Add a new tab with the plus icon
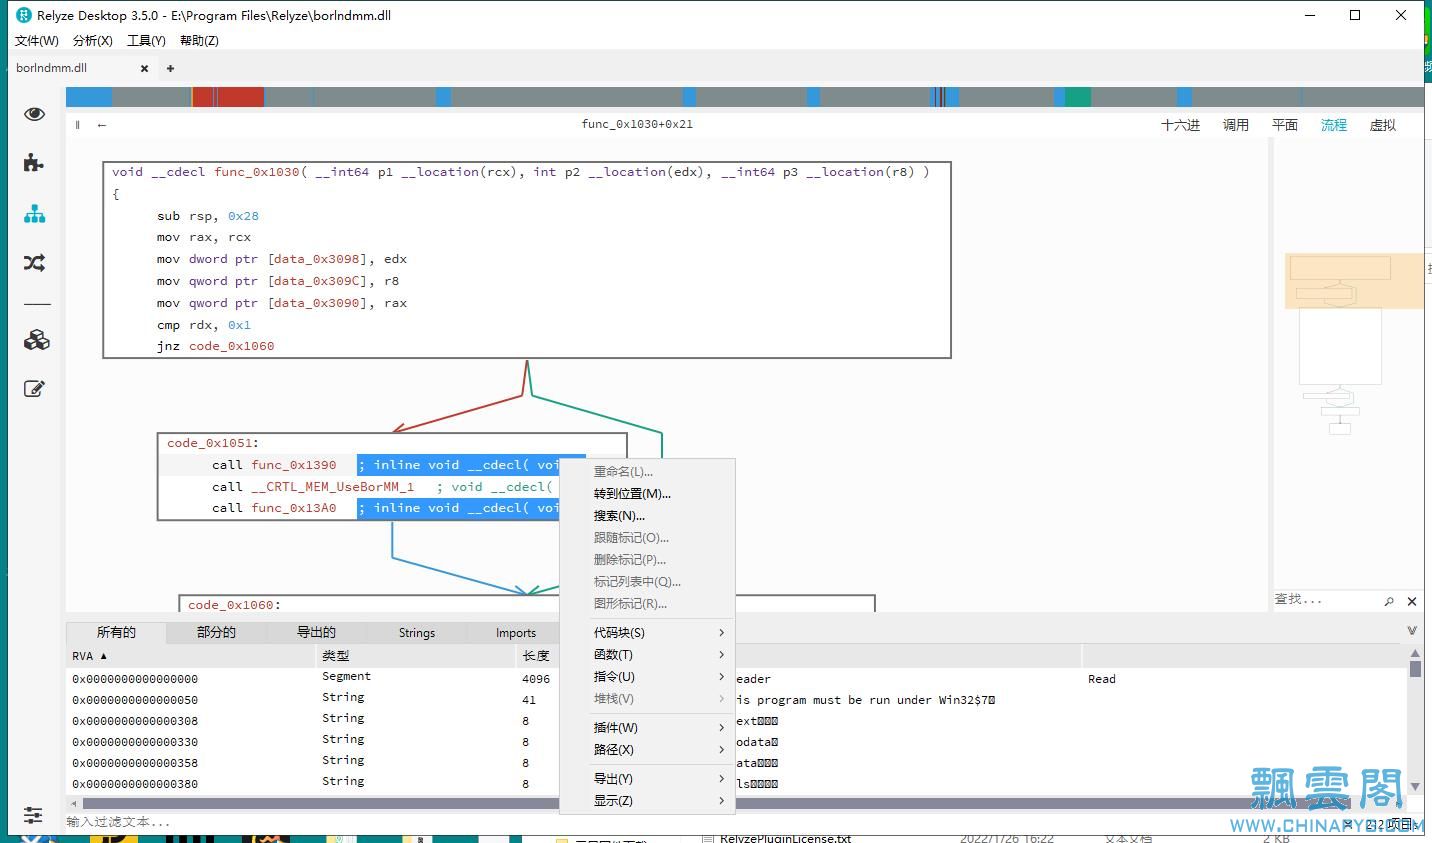The height and width of the screenshot is (843, 1432). click(170, 69)
